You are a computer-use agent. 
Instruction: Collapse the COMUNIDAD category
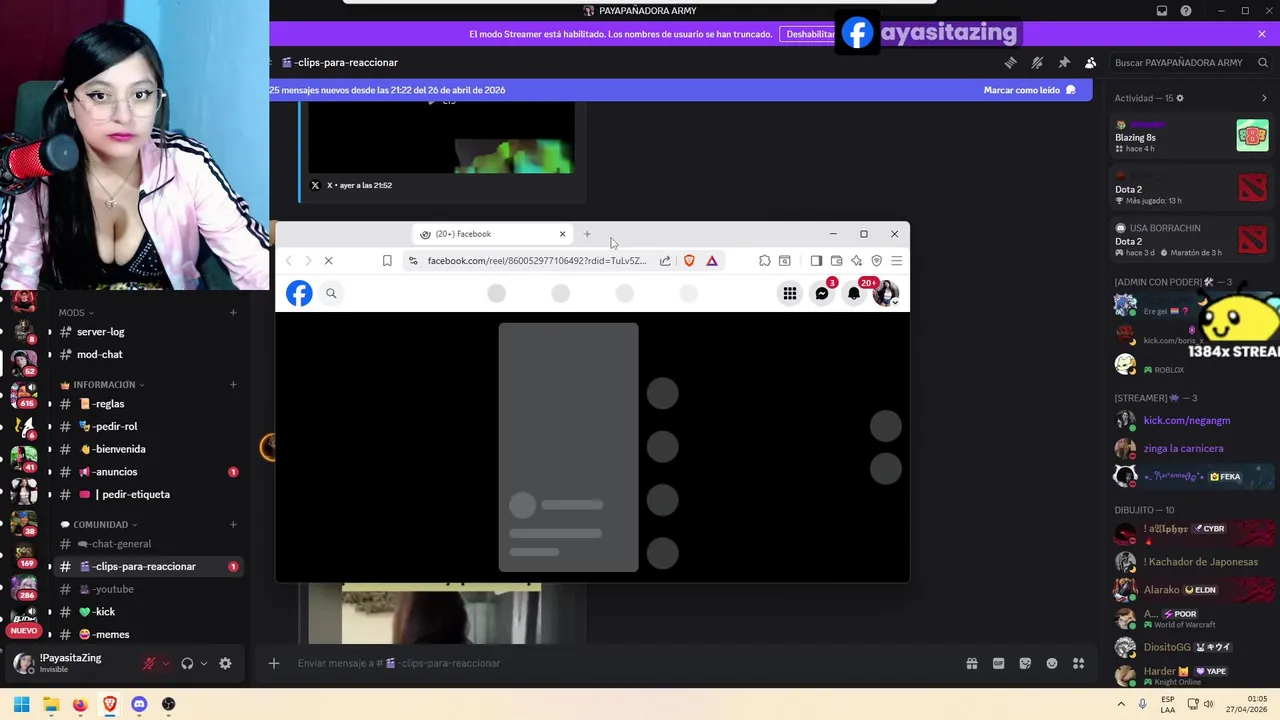tap(99, 525)
